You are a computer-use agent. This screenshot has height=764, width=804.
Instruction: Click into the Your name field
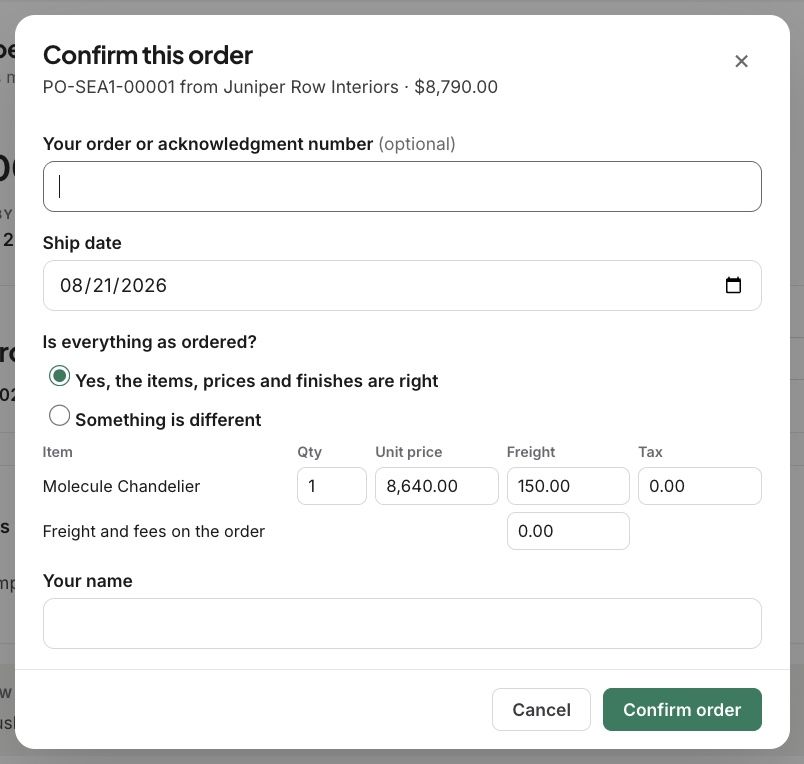(x=402, y=623)
